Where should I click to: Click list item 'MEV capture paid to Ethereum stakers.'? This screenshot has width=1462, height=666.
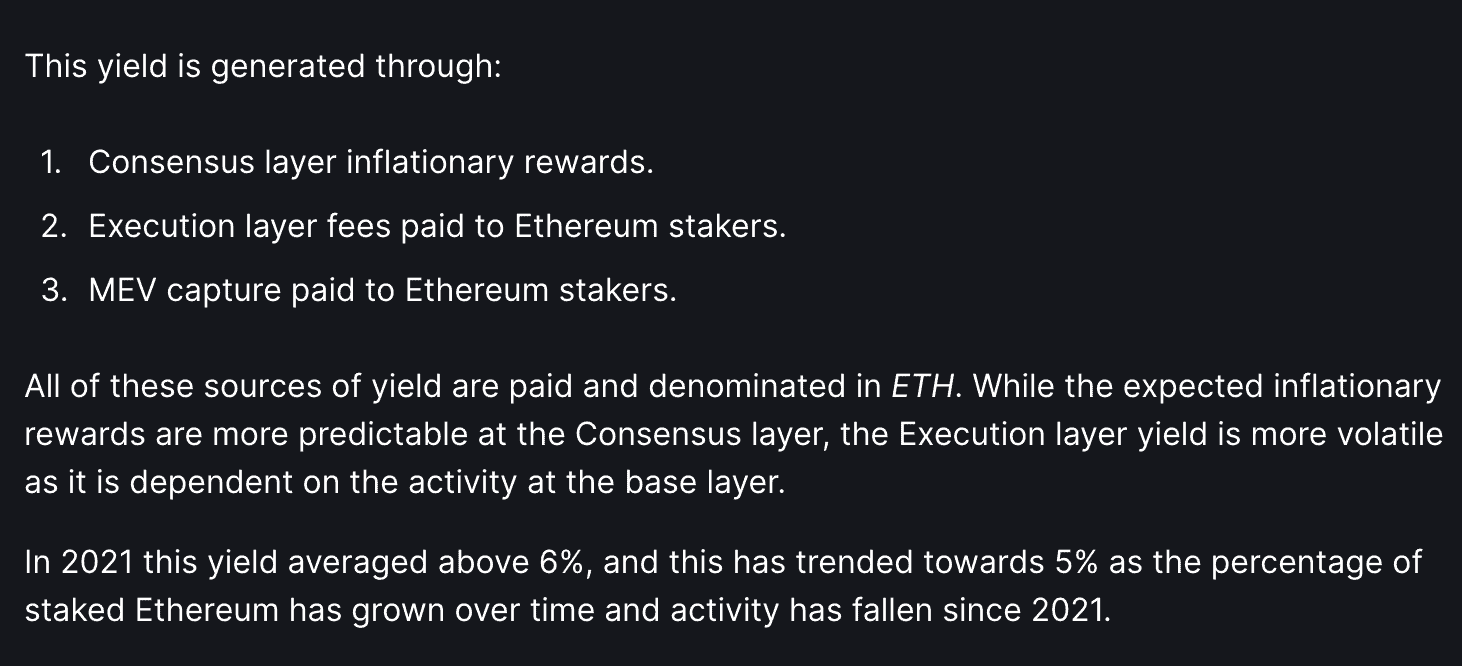pyautogui.click(x=382, y=291)
